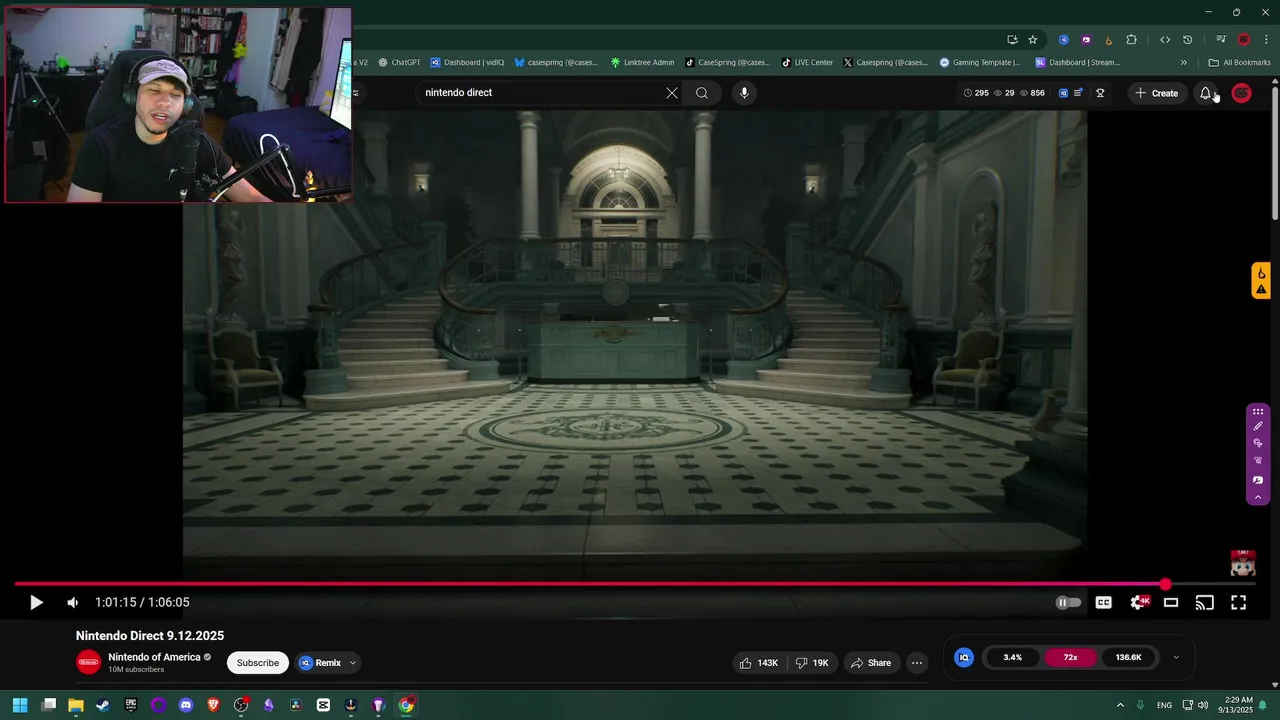Open system volume speaker icon

pyautogui.click(x=1202, y=705)
